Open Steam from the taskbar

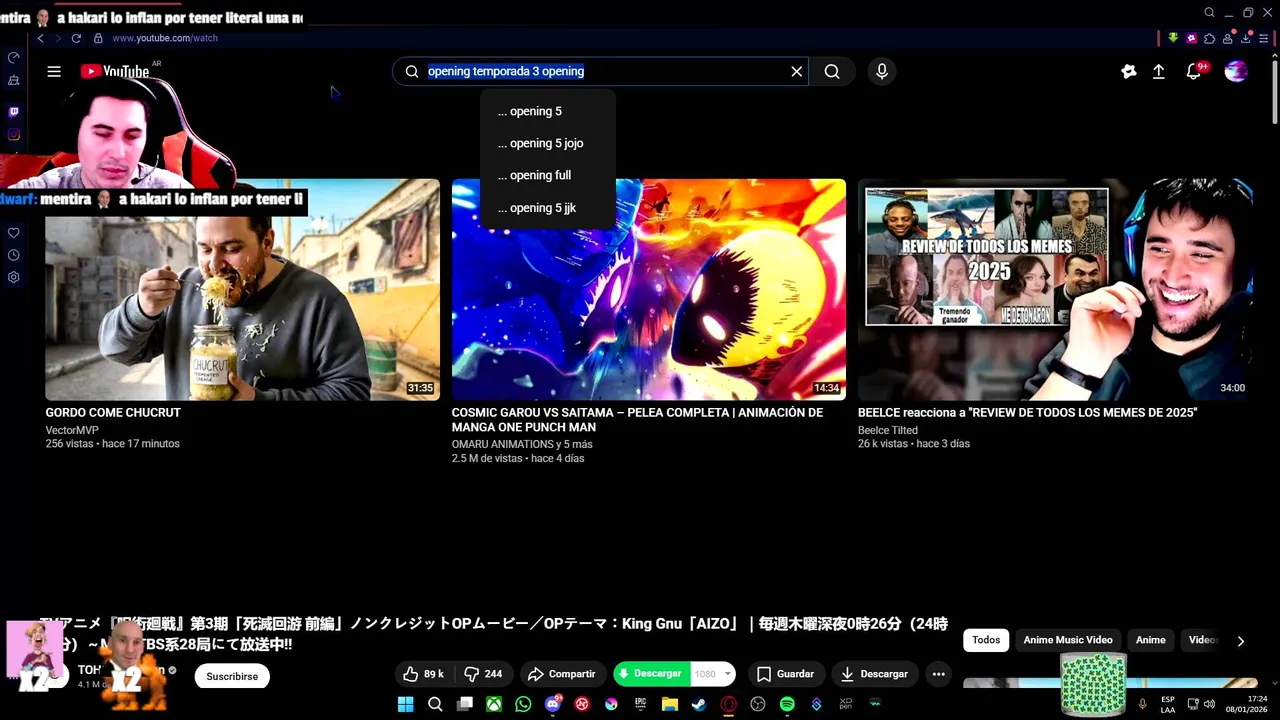click(699, 704)
